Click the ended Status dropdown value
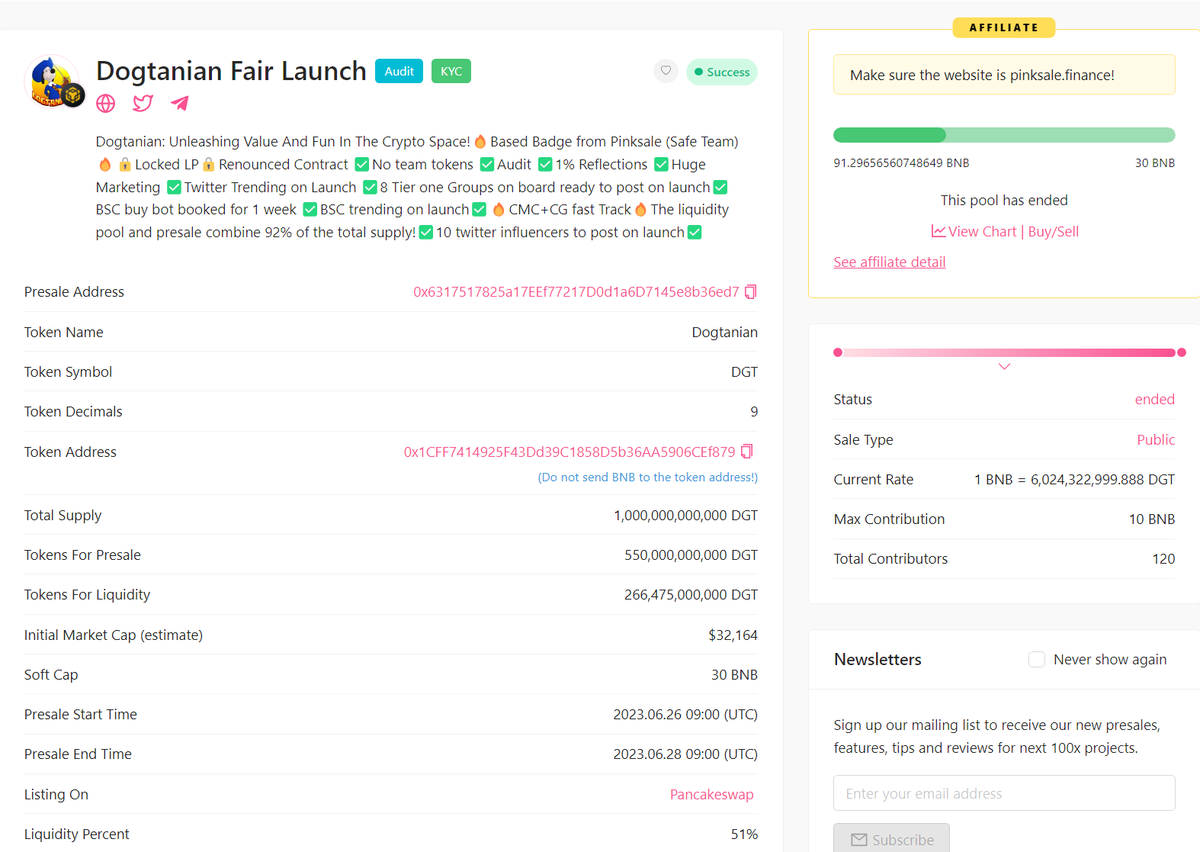The height and width of the screenshot is (852, 1200). pos(1155,399)
